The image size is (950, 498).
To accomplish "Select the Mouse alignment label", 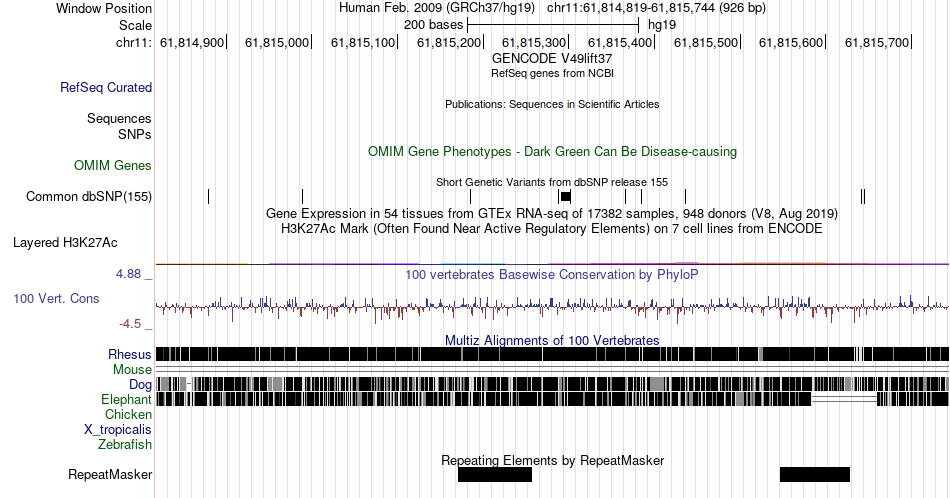I will point(132,370).
